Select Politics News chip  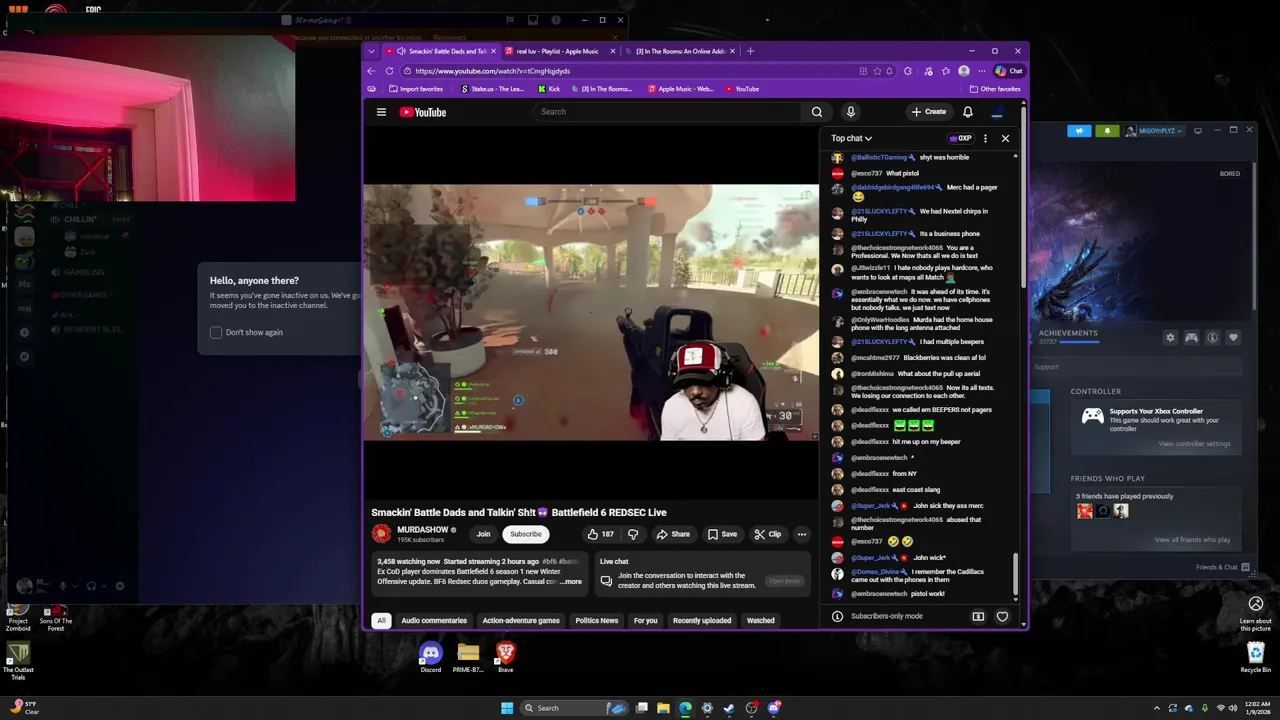pyautogui.click(x=597, y=620)
